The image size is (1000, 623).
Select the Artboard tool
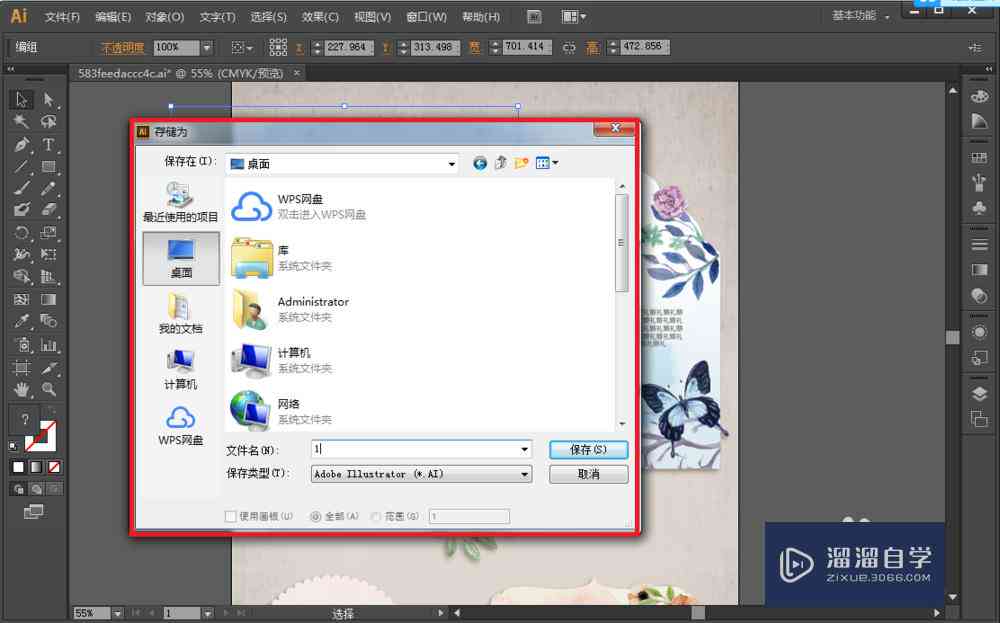pos(21,367)
